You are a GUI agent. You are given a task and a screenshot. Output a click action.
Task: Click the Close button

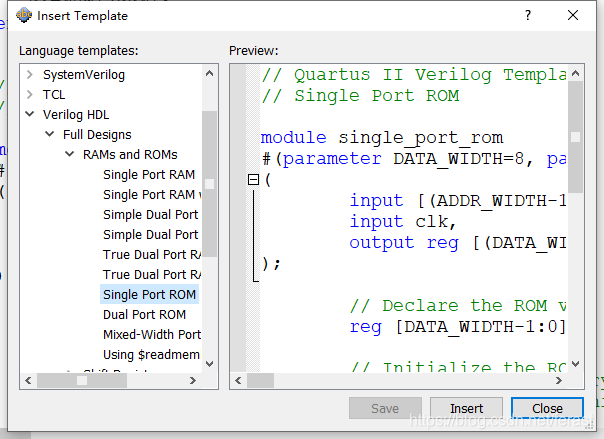click(547, 408)
